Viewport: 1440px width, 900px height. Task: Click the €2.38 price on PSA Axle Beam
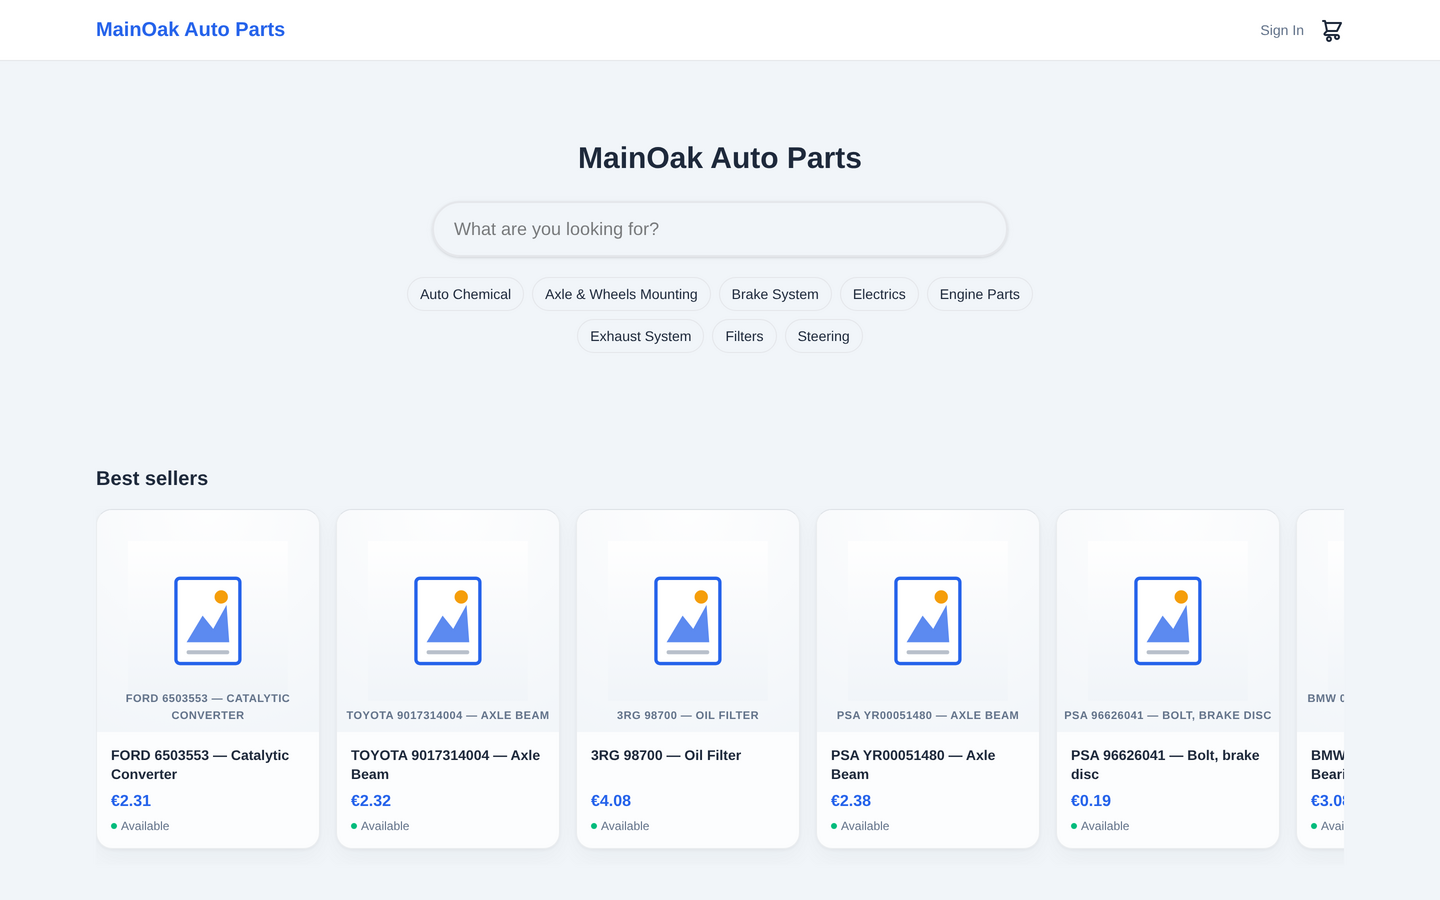pyautogui.click(x=851, y=801)
